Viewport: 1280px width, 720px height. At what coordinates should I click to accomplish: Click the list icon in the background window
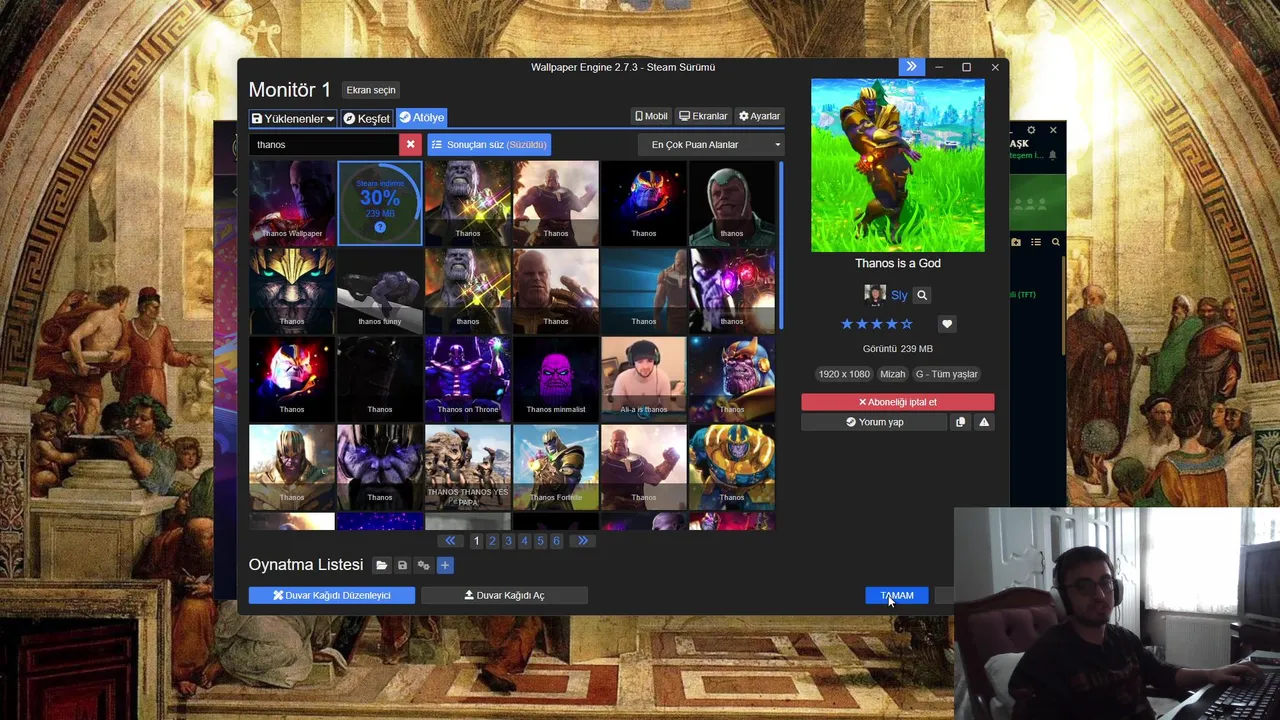tap(1036, 242)
